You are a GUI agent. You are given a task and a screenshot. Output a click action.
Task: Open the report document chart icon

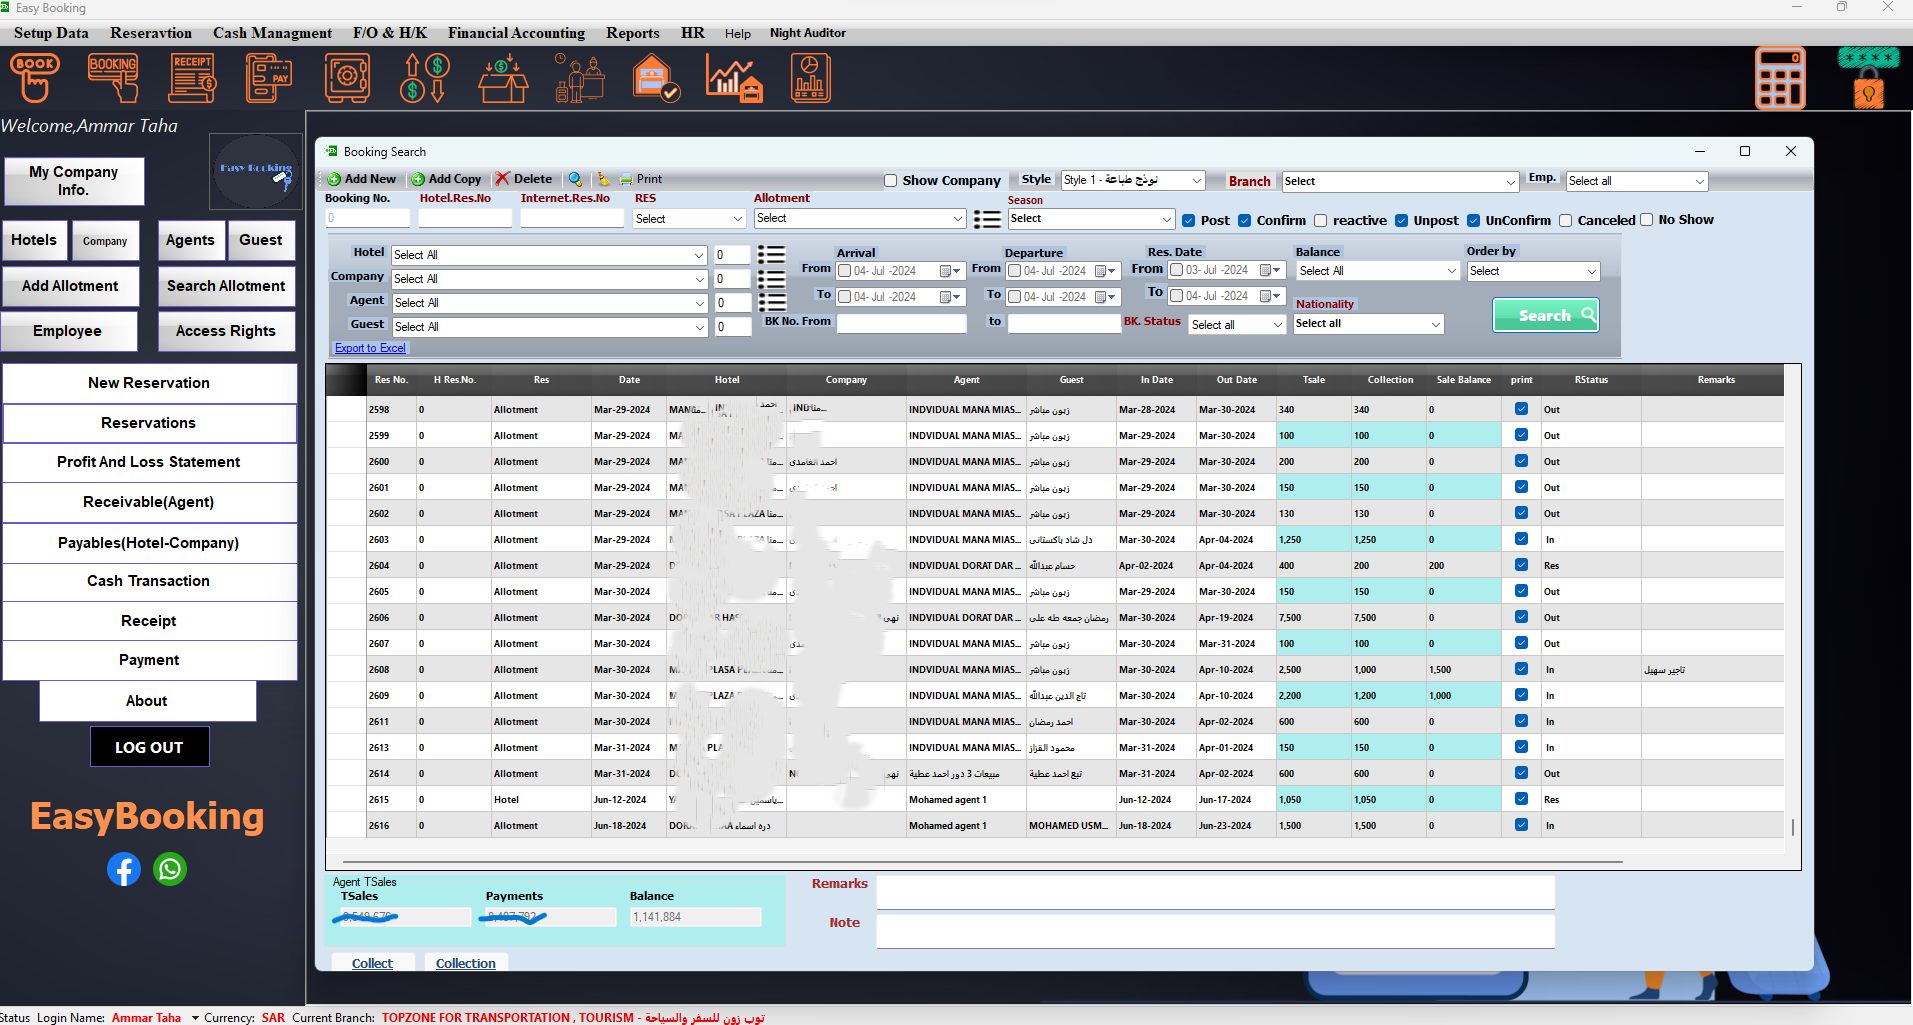pyautogui.click(x=810, y=78)
